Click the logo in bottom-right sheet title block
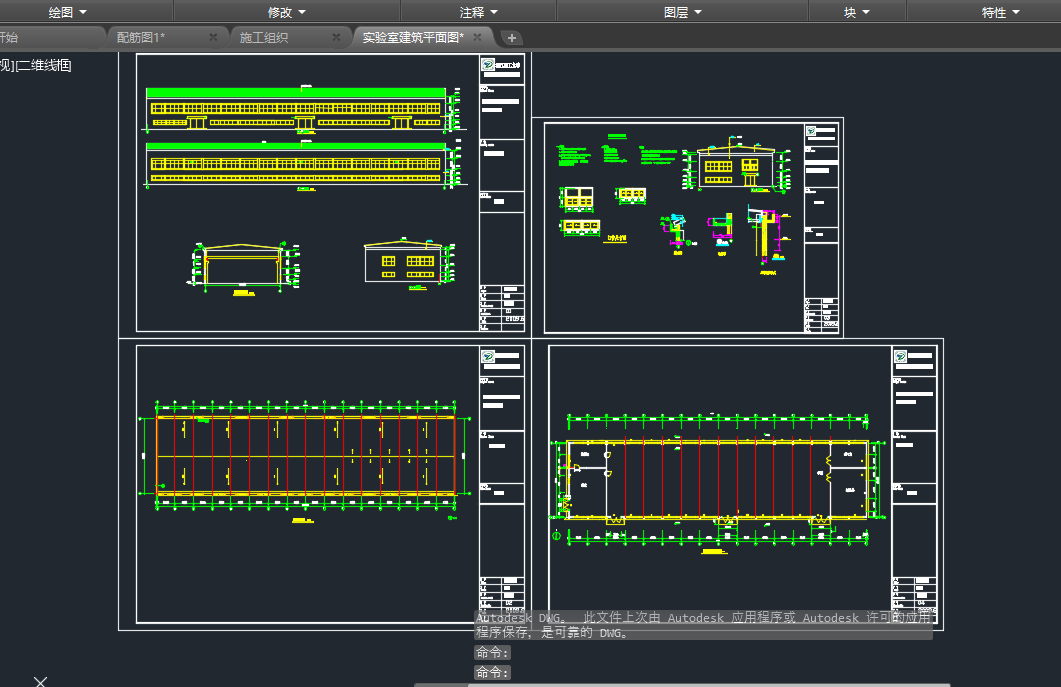 pos(901,356)
